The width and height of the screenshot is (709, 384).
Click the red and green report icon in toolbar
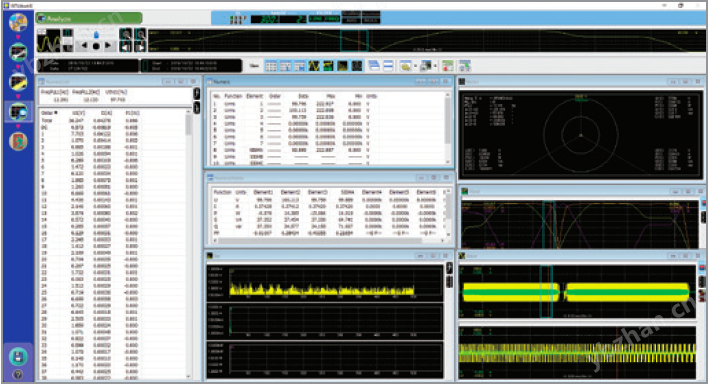447,66
